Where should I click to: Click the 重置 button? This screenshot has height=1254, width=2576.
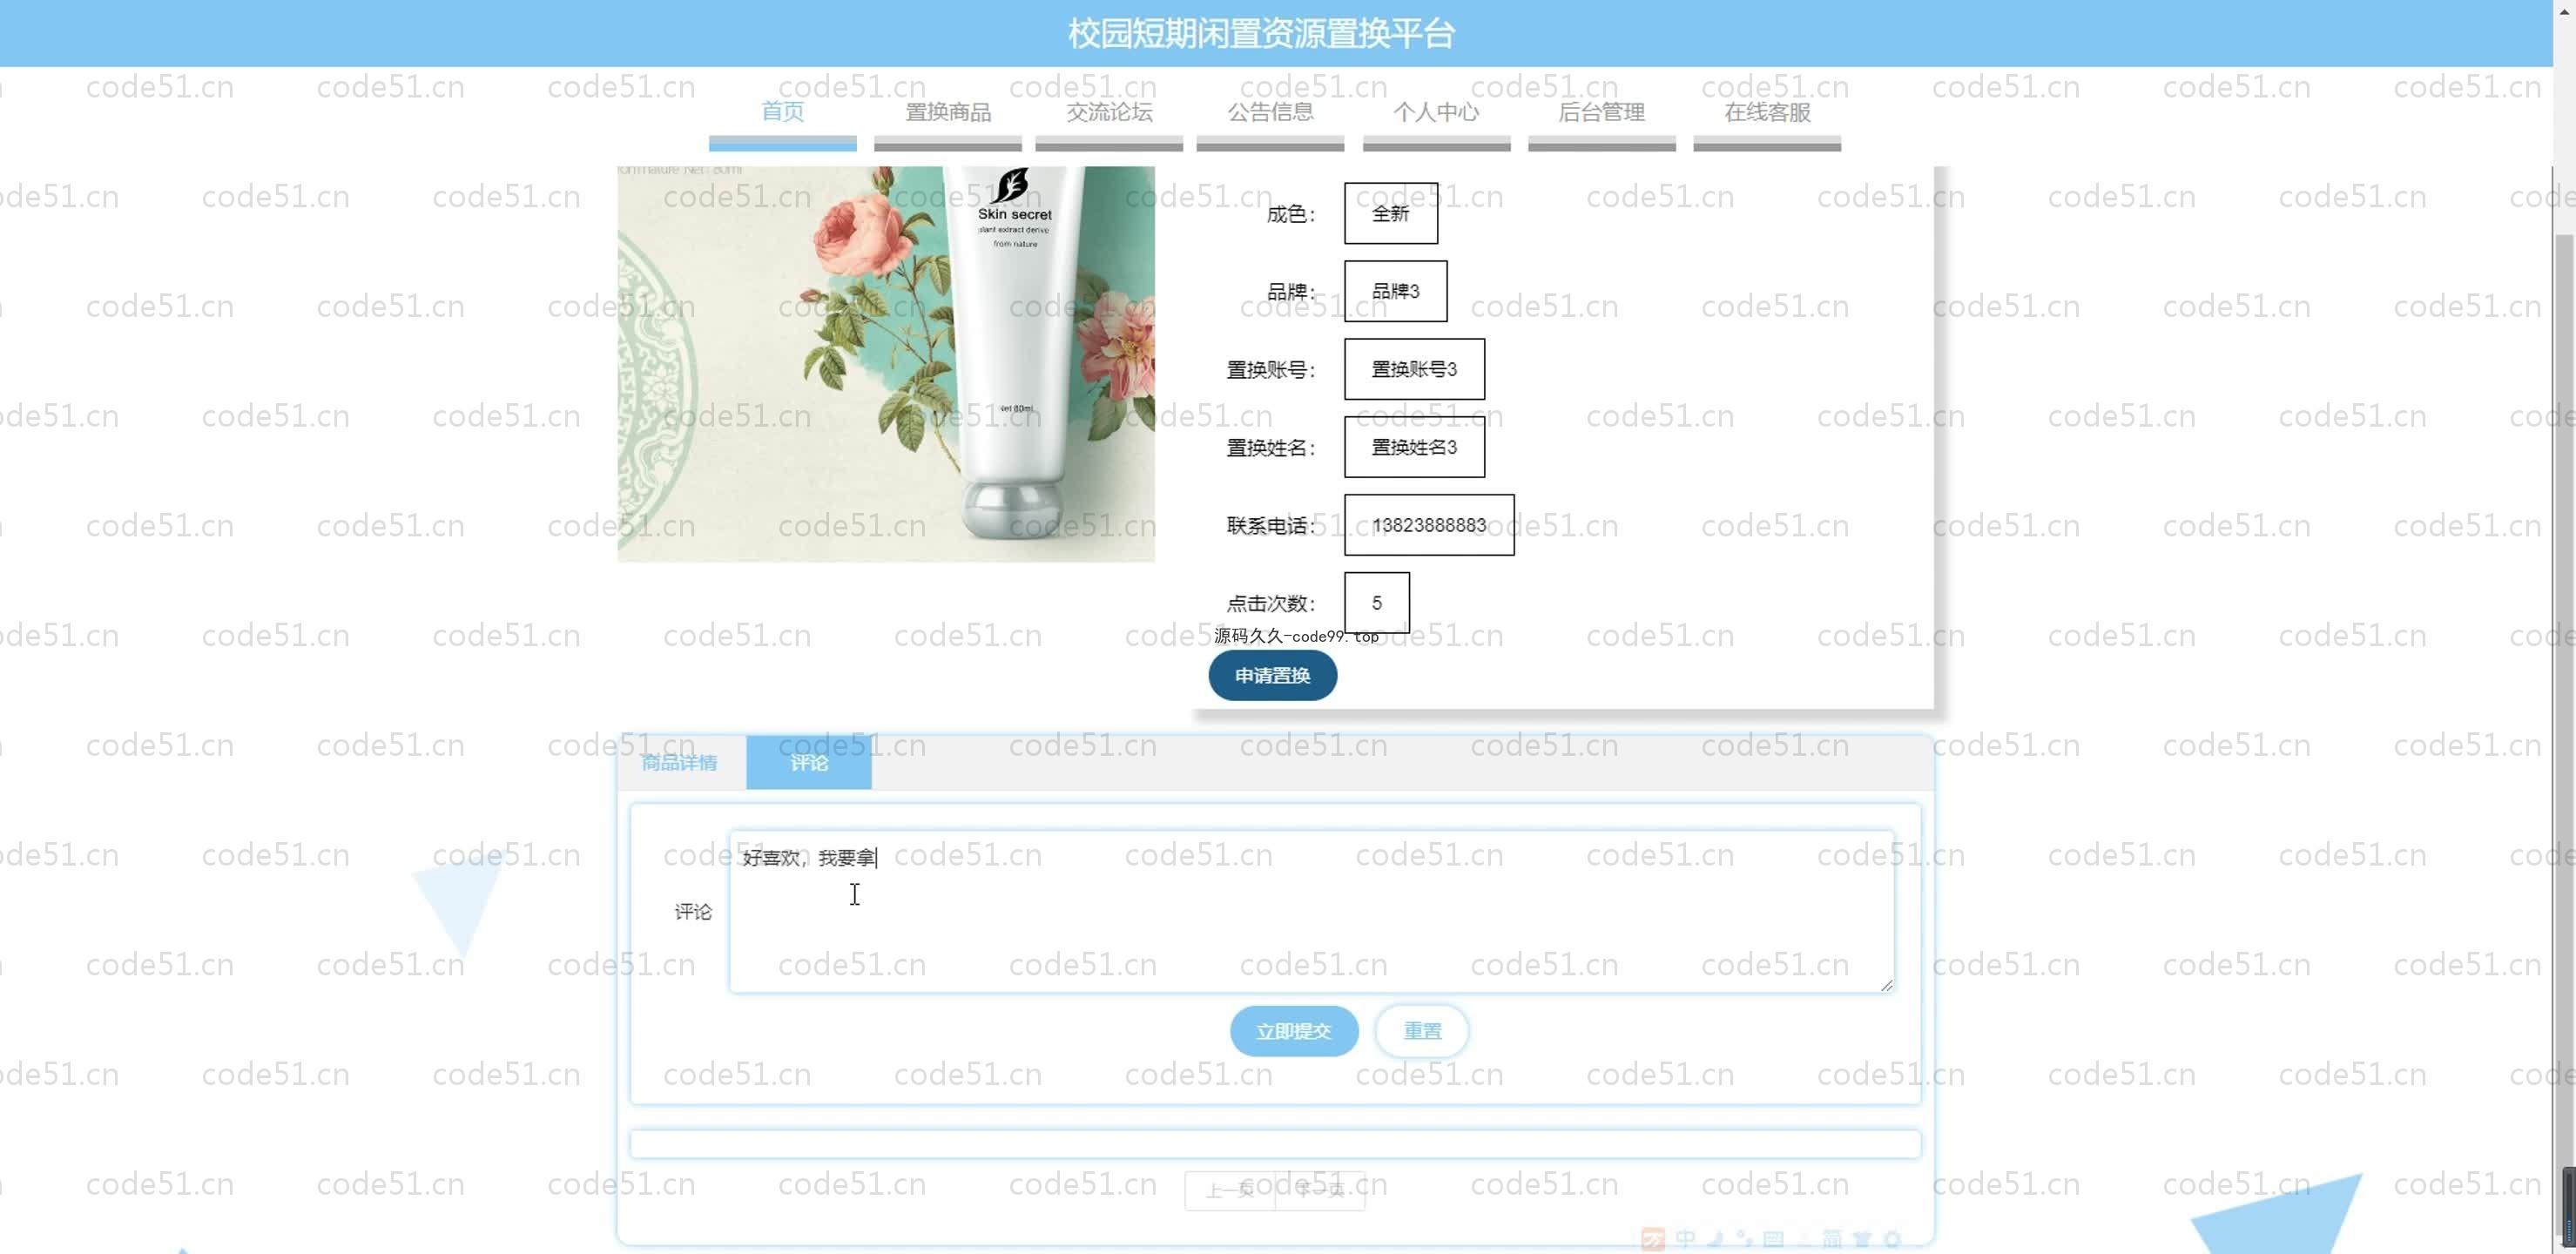pyautogui.click(x=1422, y=1031)
